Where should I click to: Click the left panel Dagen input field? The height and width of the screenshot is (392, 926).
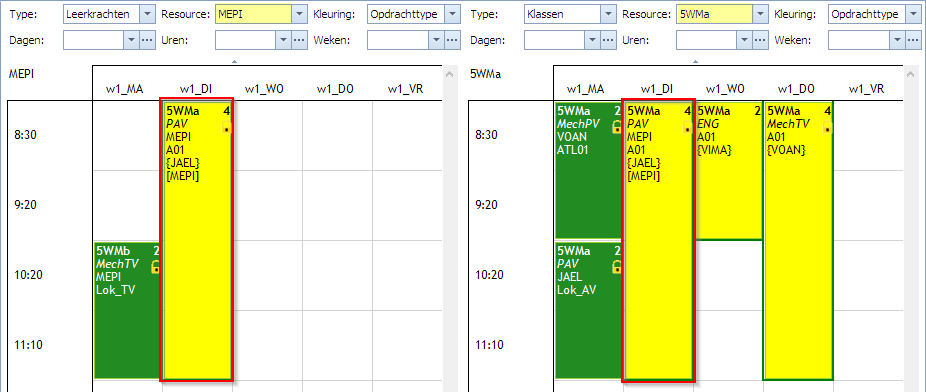93,40
